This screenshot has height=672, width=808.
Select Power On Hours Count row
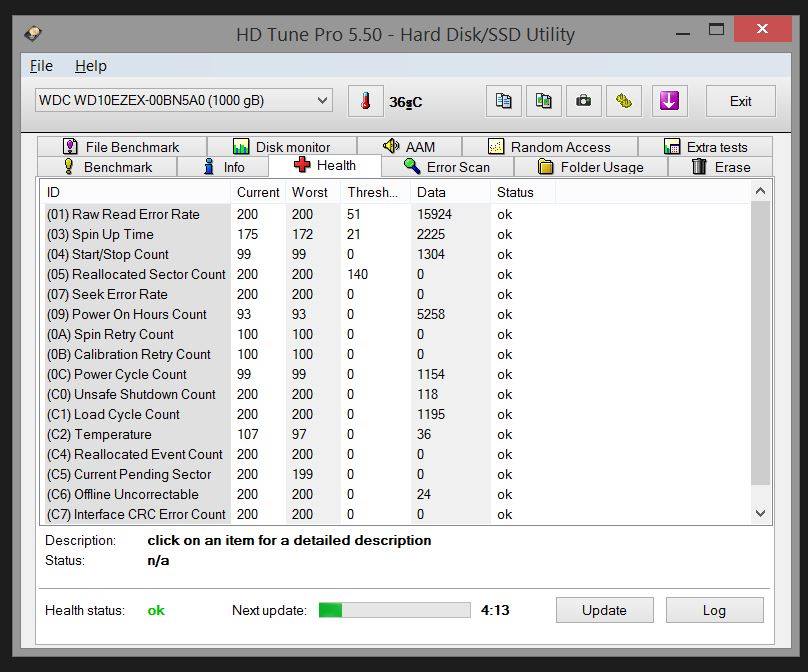coord(395,314)
